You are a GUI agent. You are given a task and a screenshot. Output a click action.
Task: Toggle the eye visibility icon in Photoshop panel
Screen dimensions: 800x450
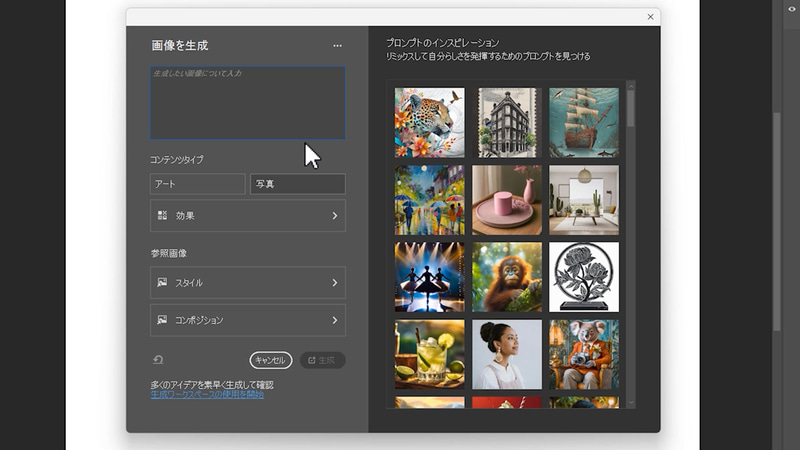coord(791,9)
